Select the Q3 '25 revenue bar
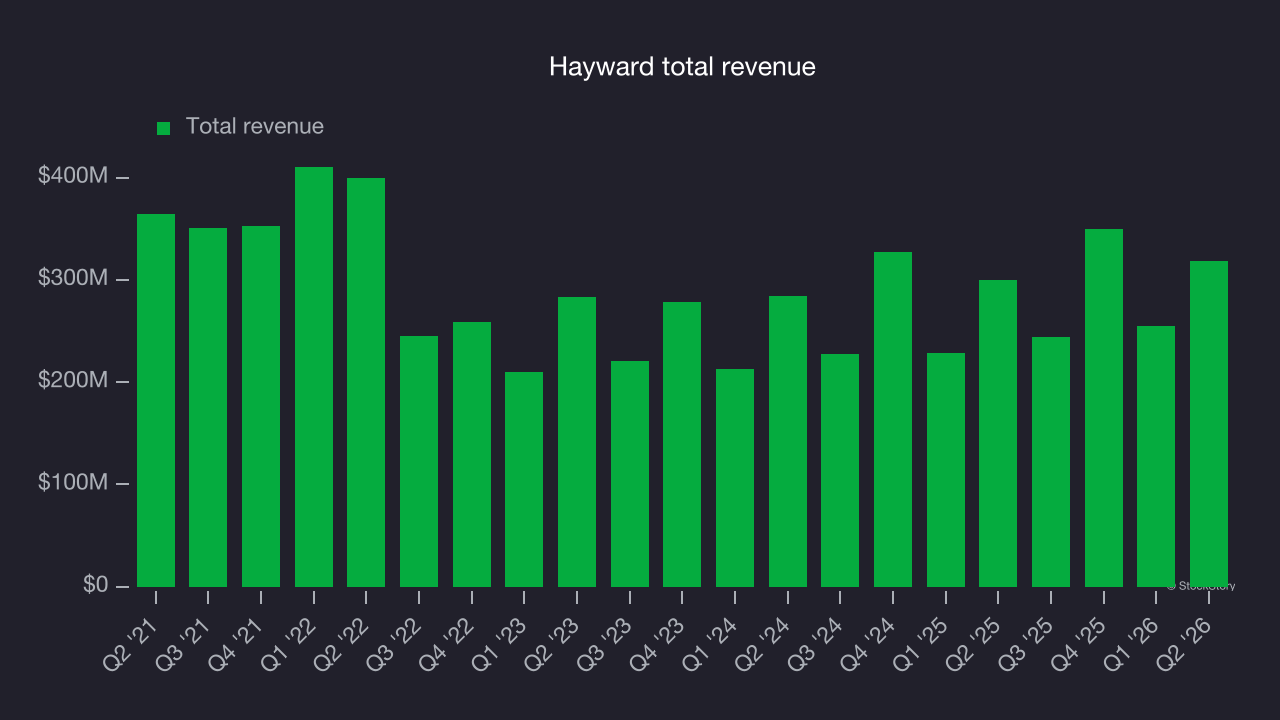This screenshot has width=1280, height=720. click(x=1051, y=462)
